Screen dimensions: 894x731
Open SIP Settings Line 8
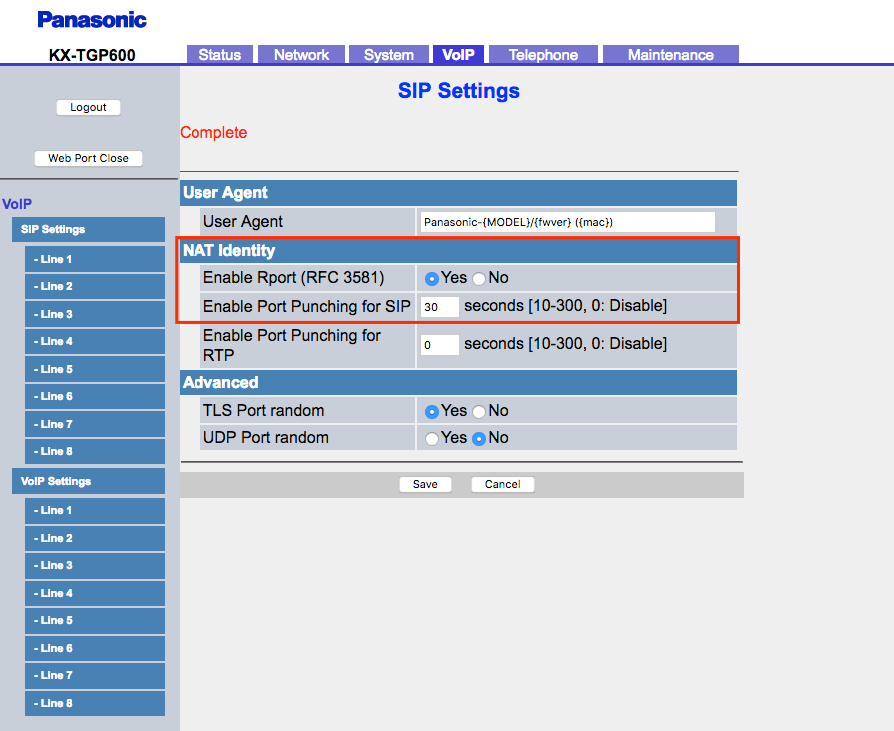point(95,451)
